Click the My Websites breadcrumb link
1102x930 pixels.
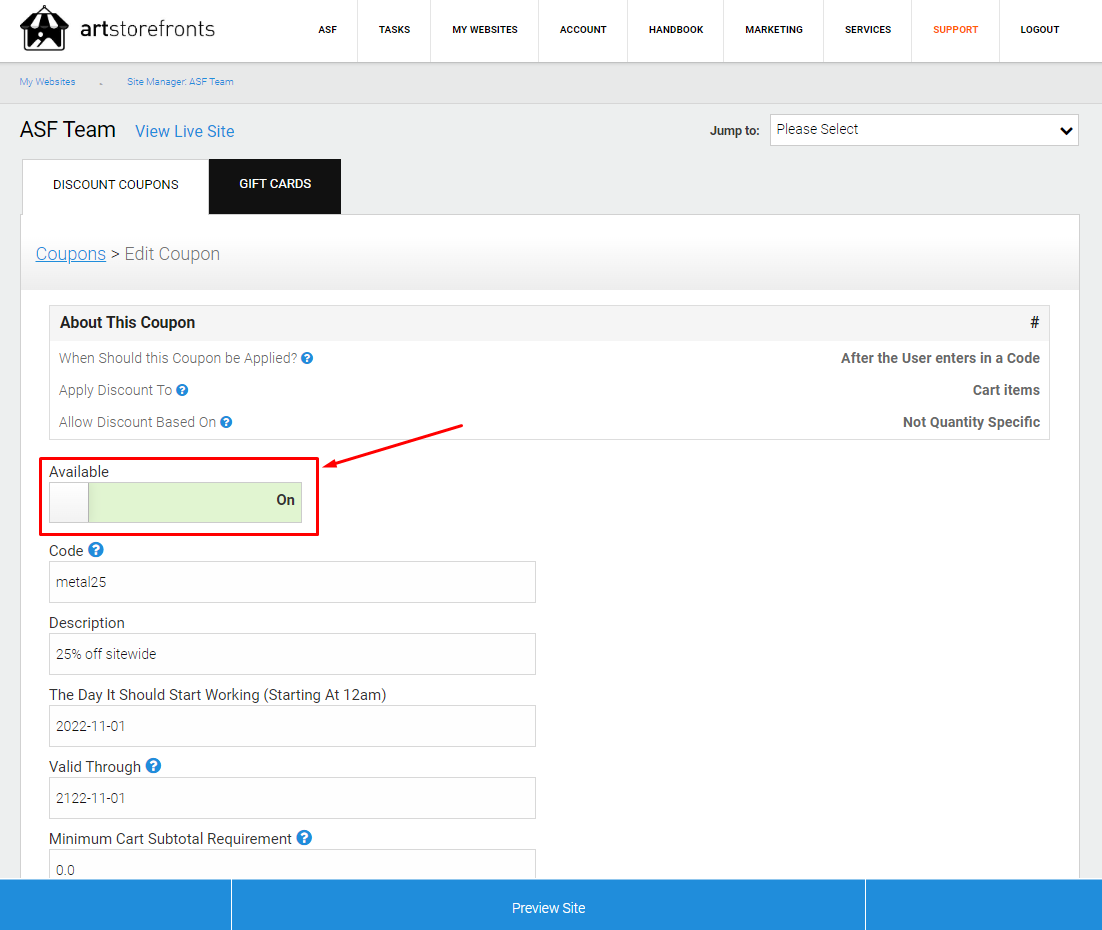point(48,82)
